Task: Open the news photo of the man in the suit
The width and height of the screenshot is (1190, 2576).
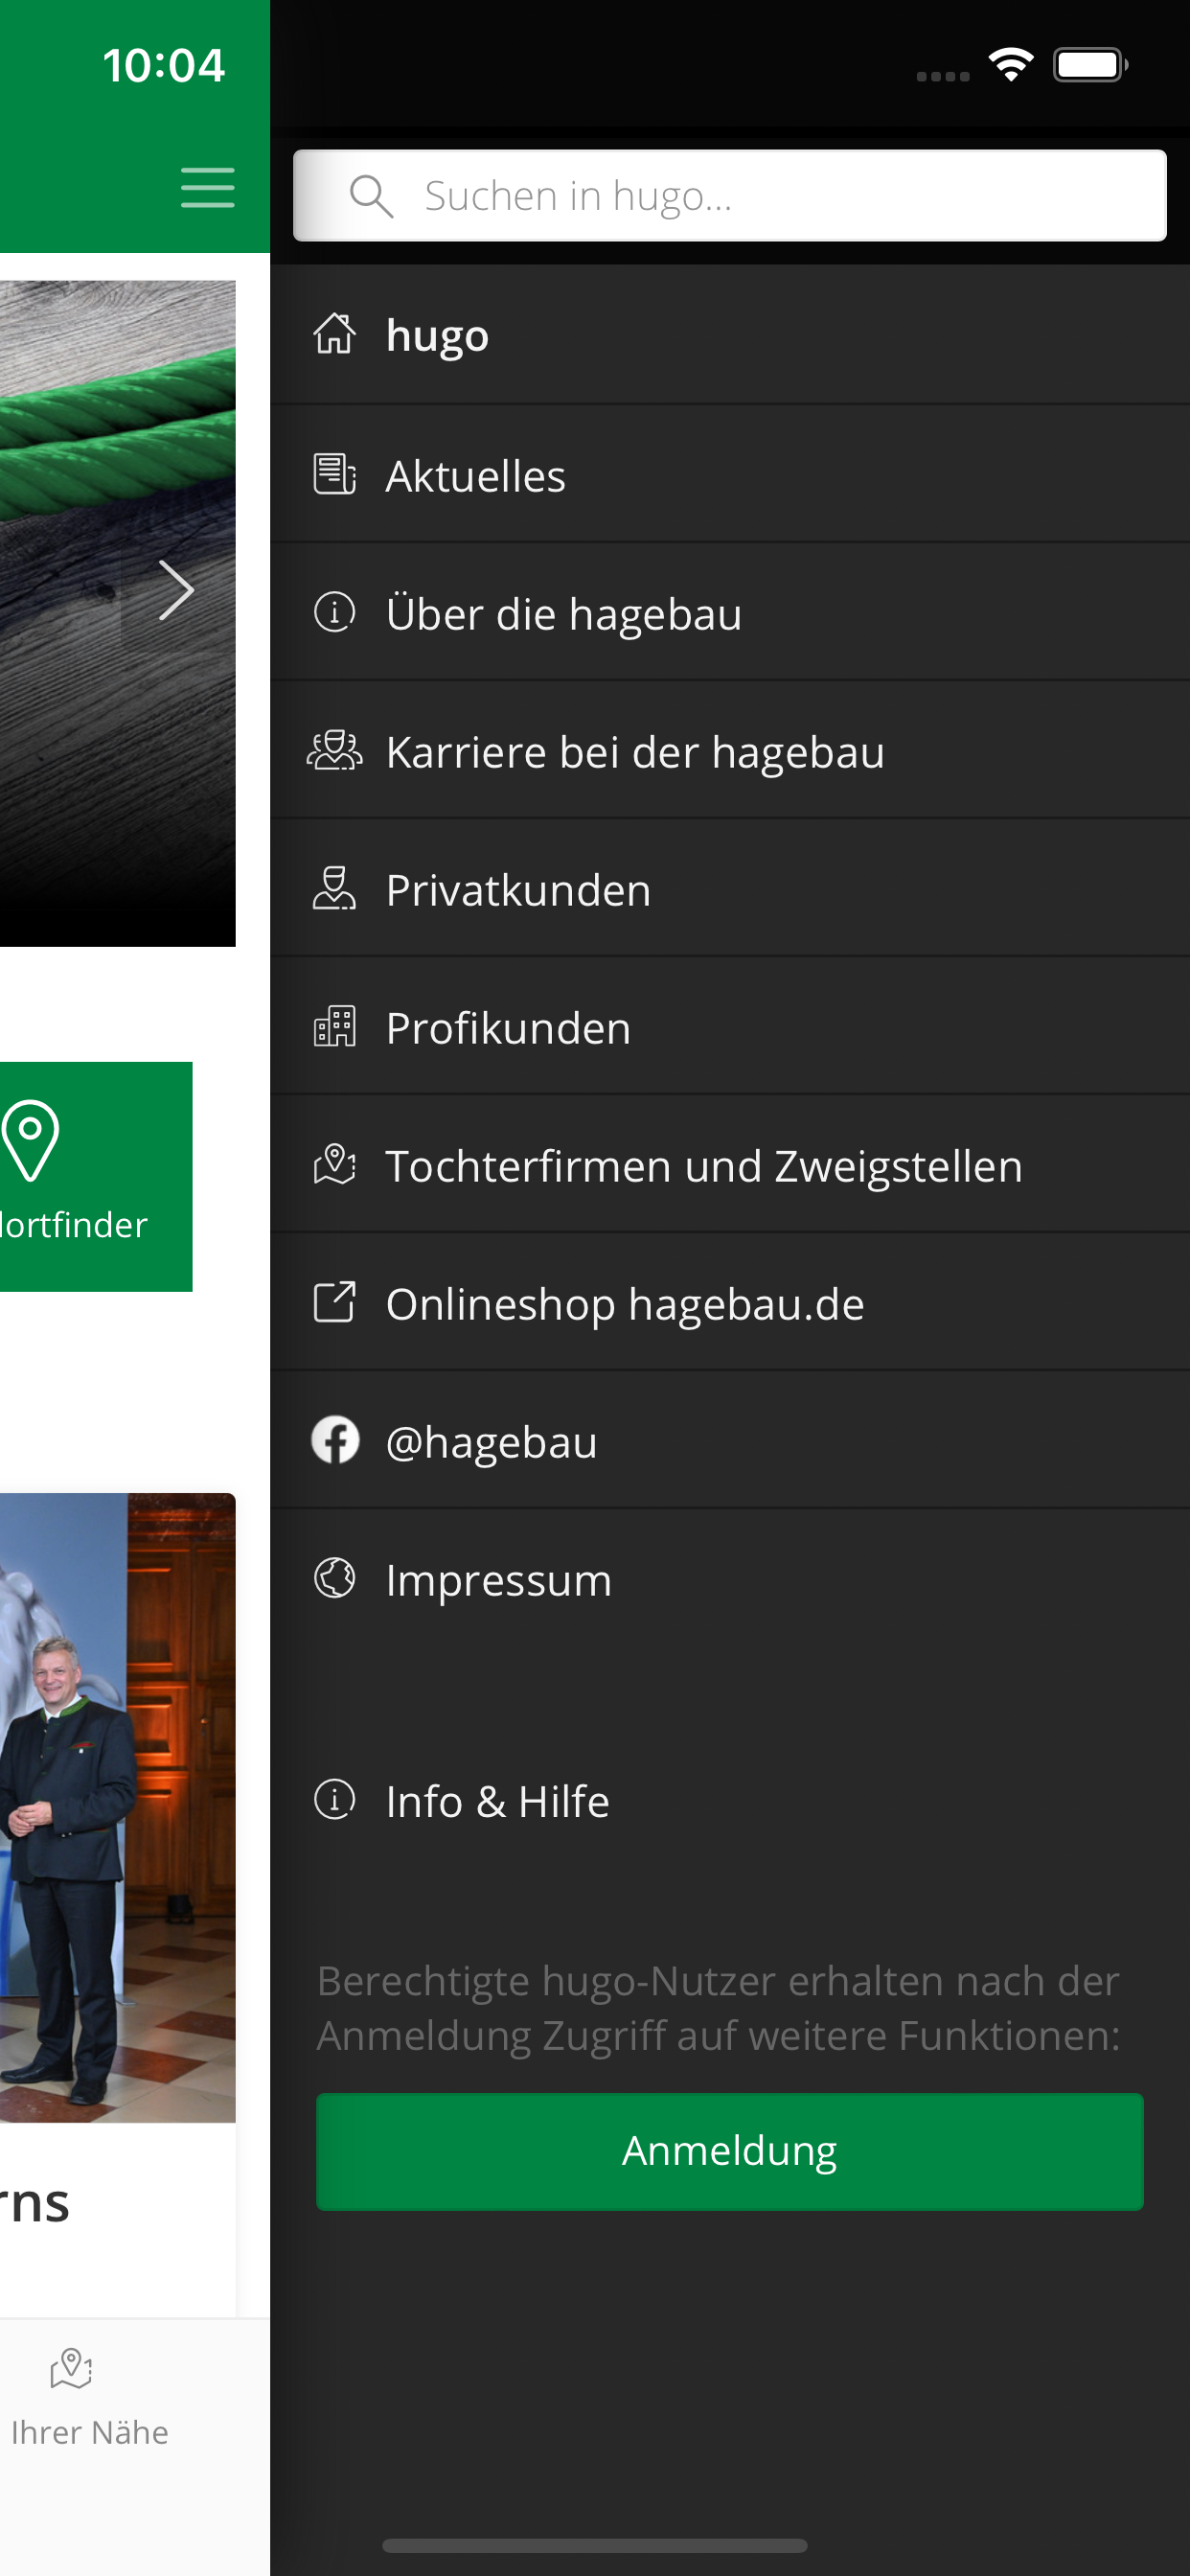Action: (117, 1808)
